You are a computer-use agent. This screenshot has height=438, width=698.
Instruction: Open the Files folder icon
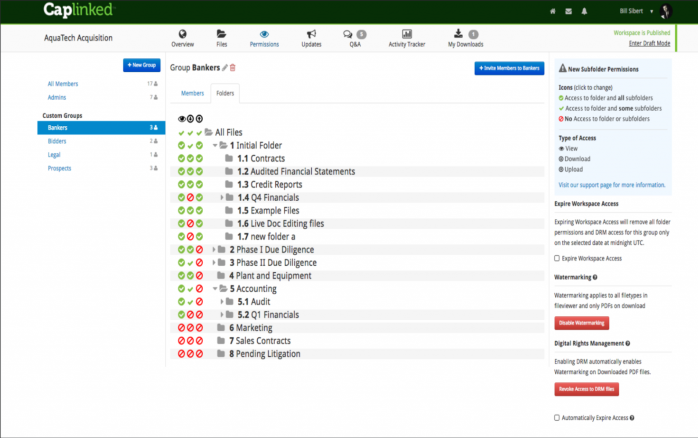[x=221, y=34]
